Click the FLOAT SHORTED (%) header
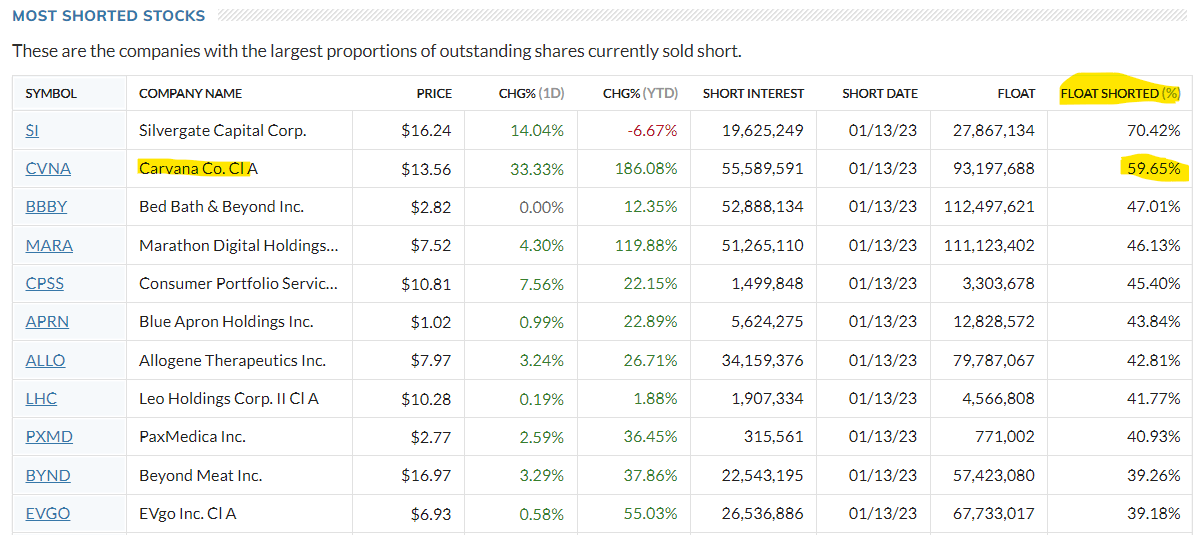This screenshot has height=535, width=1201. point(1120,93)
